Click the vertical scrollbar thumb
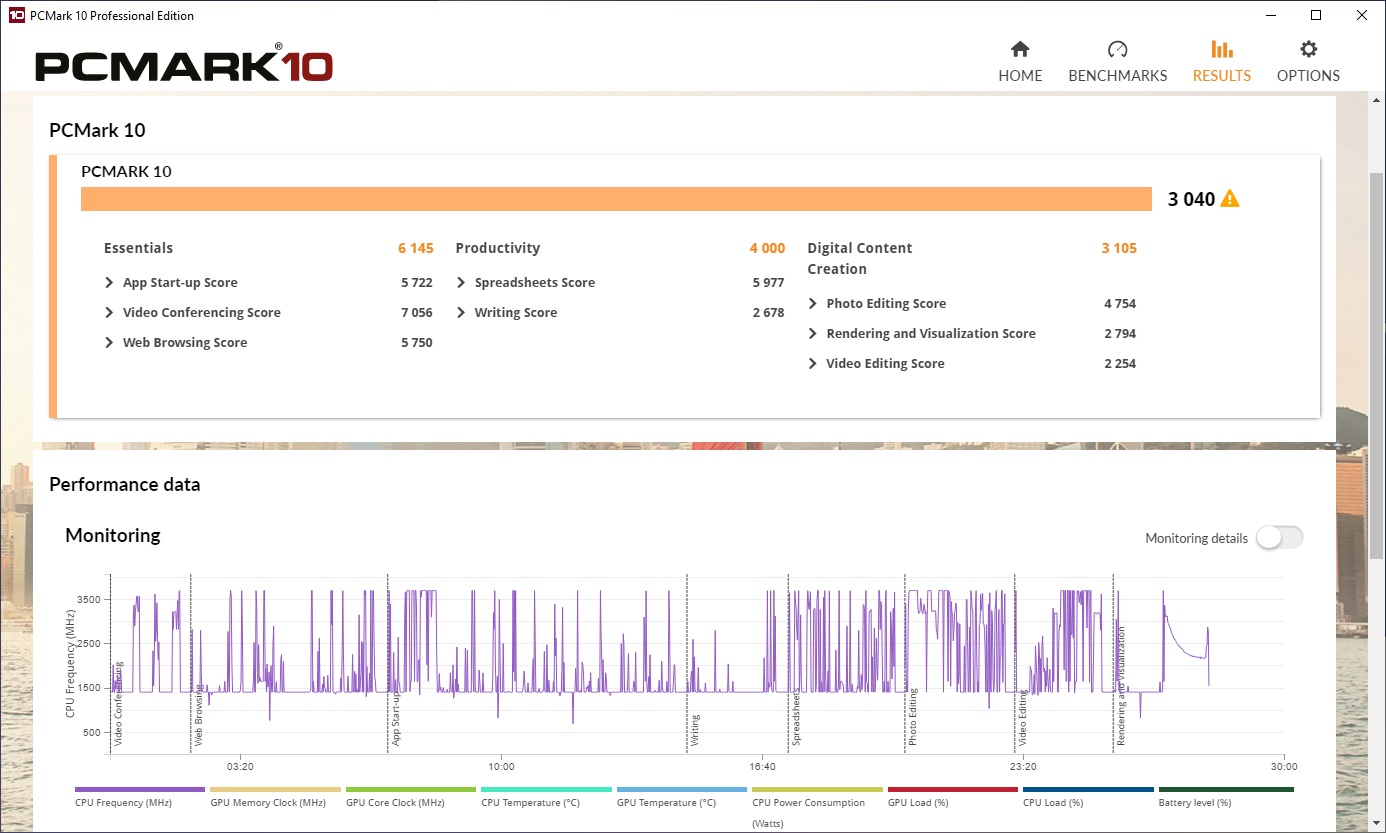1386x833 pixels. 1376,365
